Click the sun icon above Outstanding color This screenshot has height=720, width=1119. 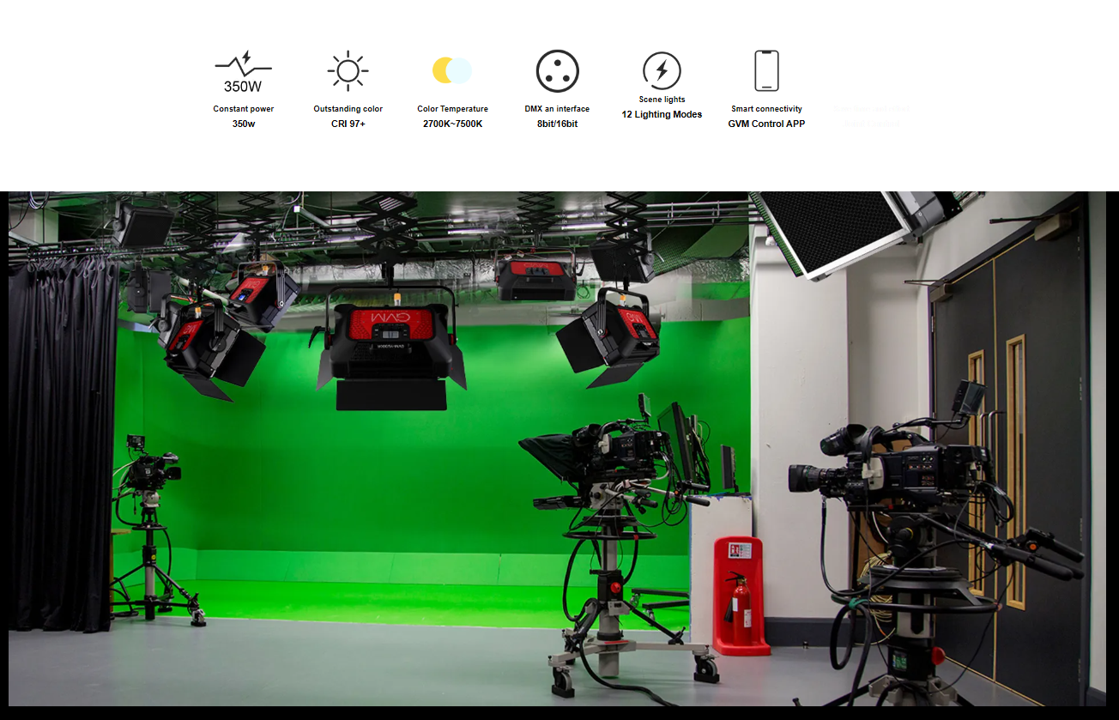[348, 71]
